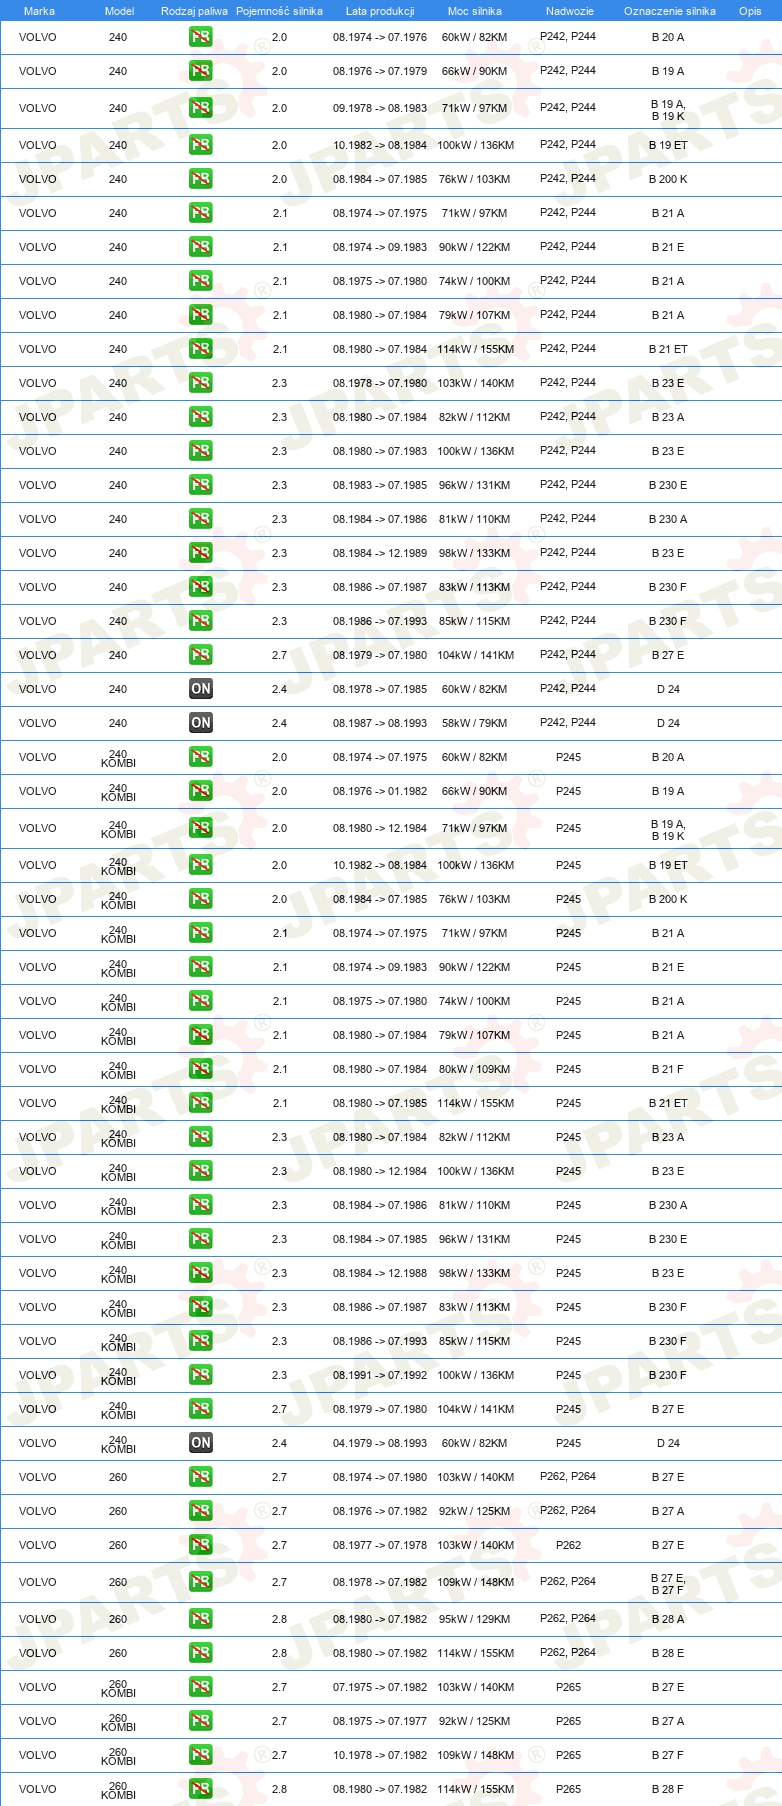The width and height of the screenshot is (782, 1806).
Task: Select engine code B 21 F
Action: pyautogui.click(x=668, y=1069)
